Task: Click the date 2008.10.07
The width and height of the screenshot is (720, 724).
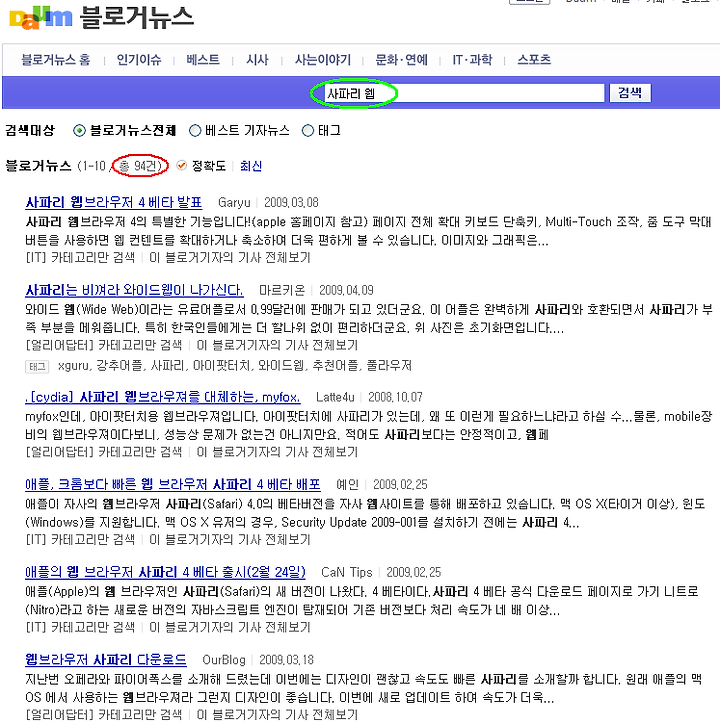Action: point(395,398)
